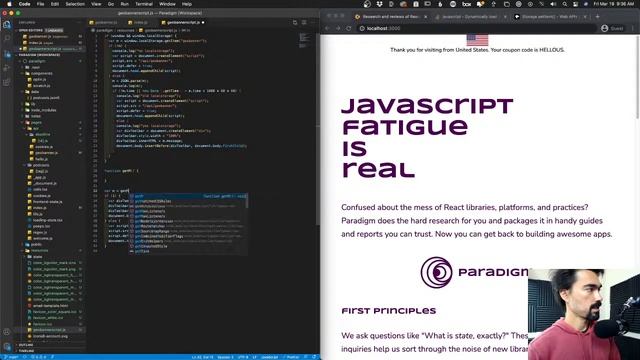Open Spotlight search in the macOS menu bar

coord(564,4)
